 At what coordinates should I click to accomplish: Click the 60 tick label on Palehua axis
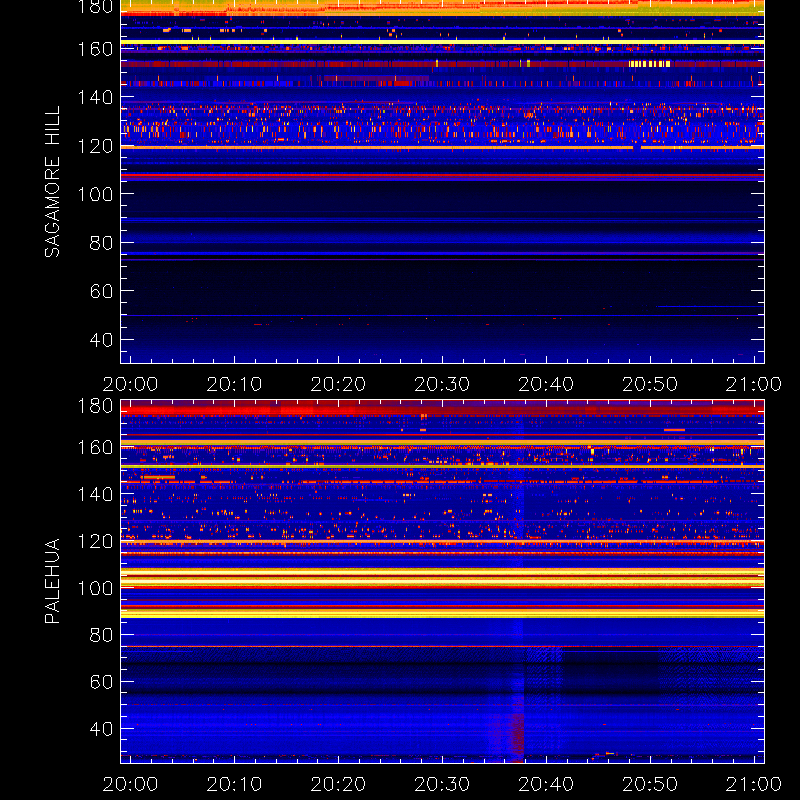pyautogui.click(x=101, y=682)
